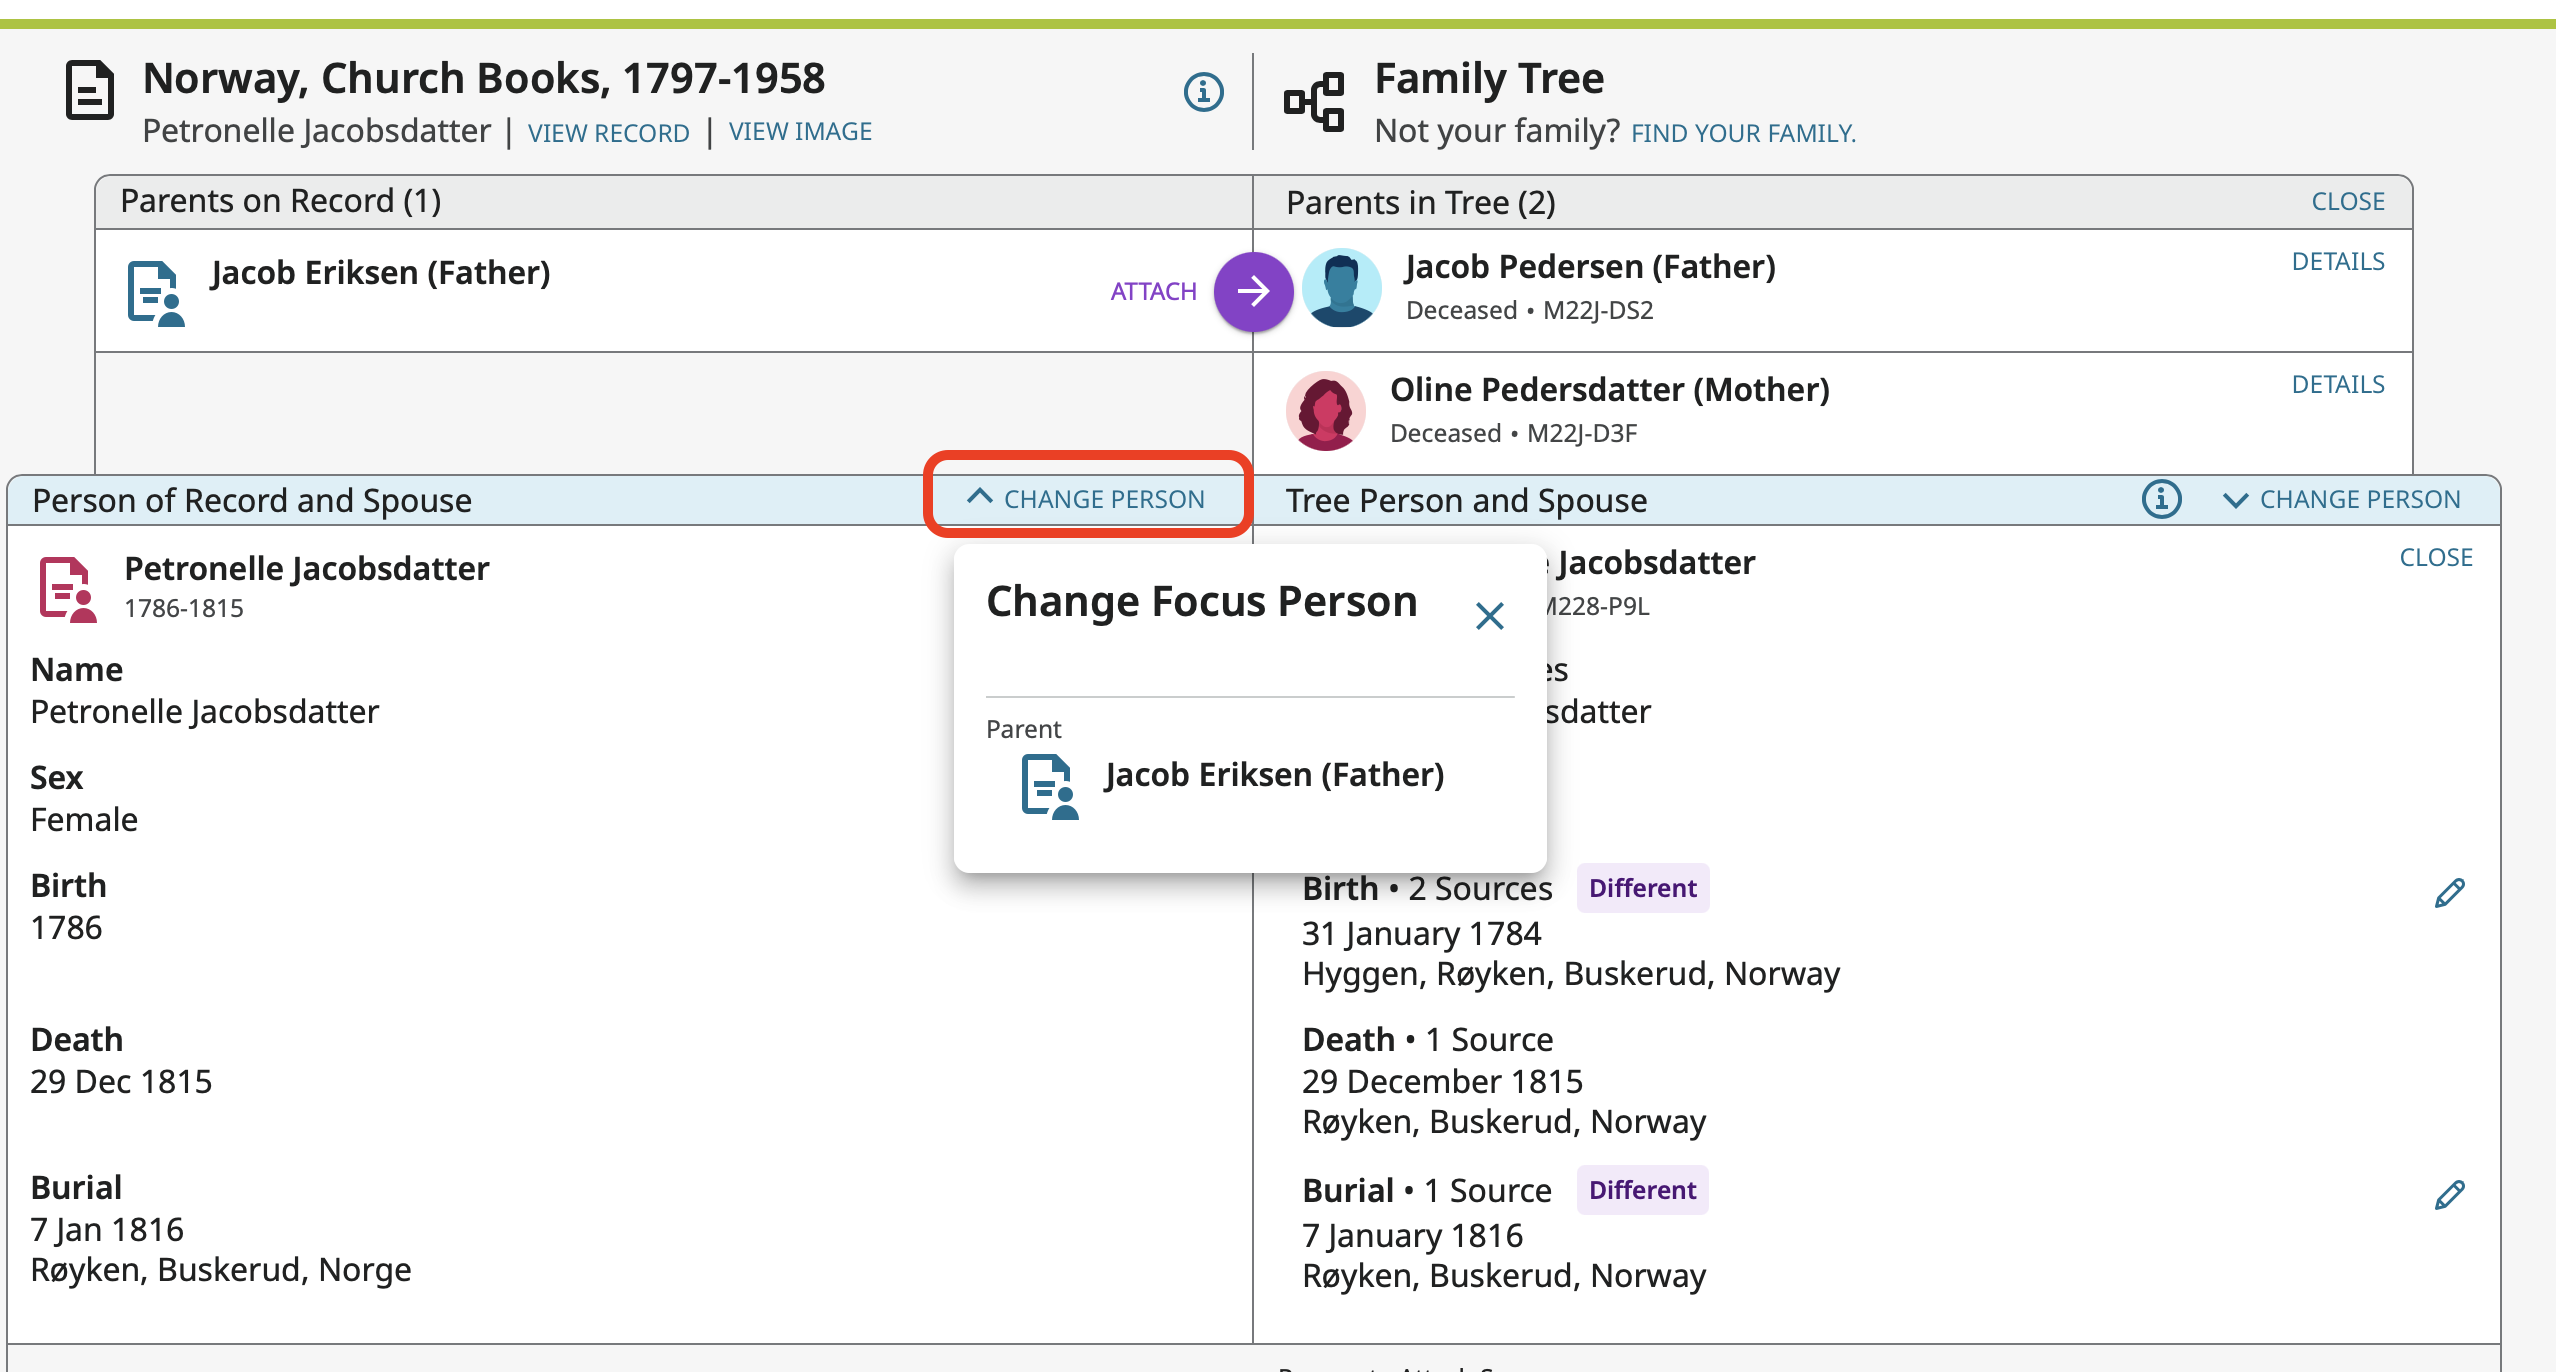Image resolution: width=2556 pixels, height=1372 pixels.
Task: Click the Attach text next to Jacob Eriksen
Action: (x=1153, y=291)
